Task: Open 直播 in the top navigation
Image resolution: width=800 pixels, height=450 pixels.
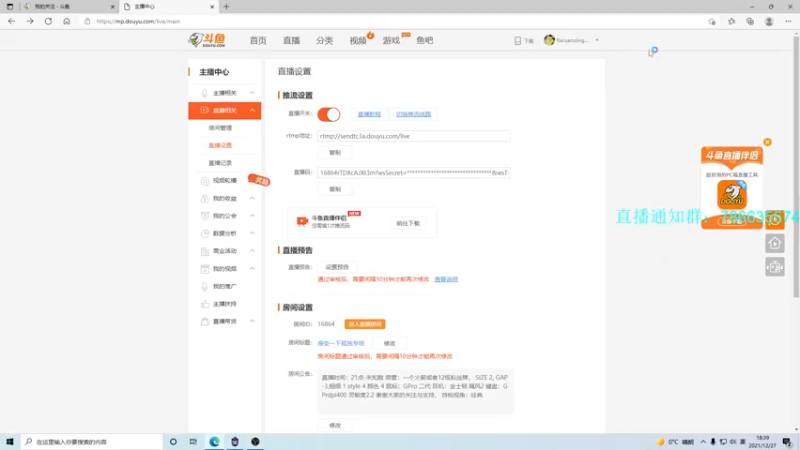Action: pyautogui.click(x=291, y=40)
